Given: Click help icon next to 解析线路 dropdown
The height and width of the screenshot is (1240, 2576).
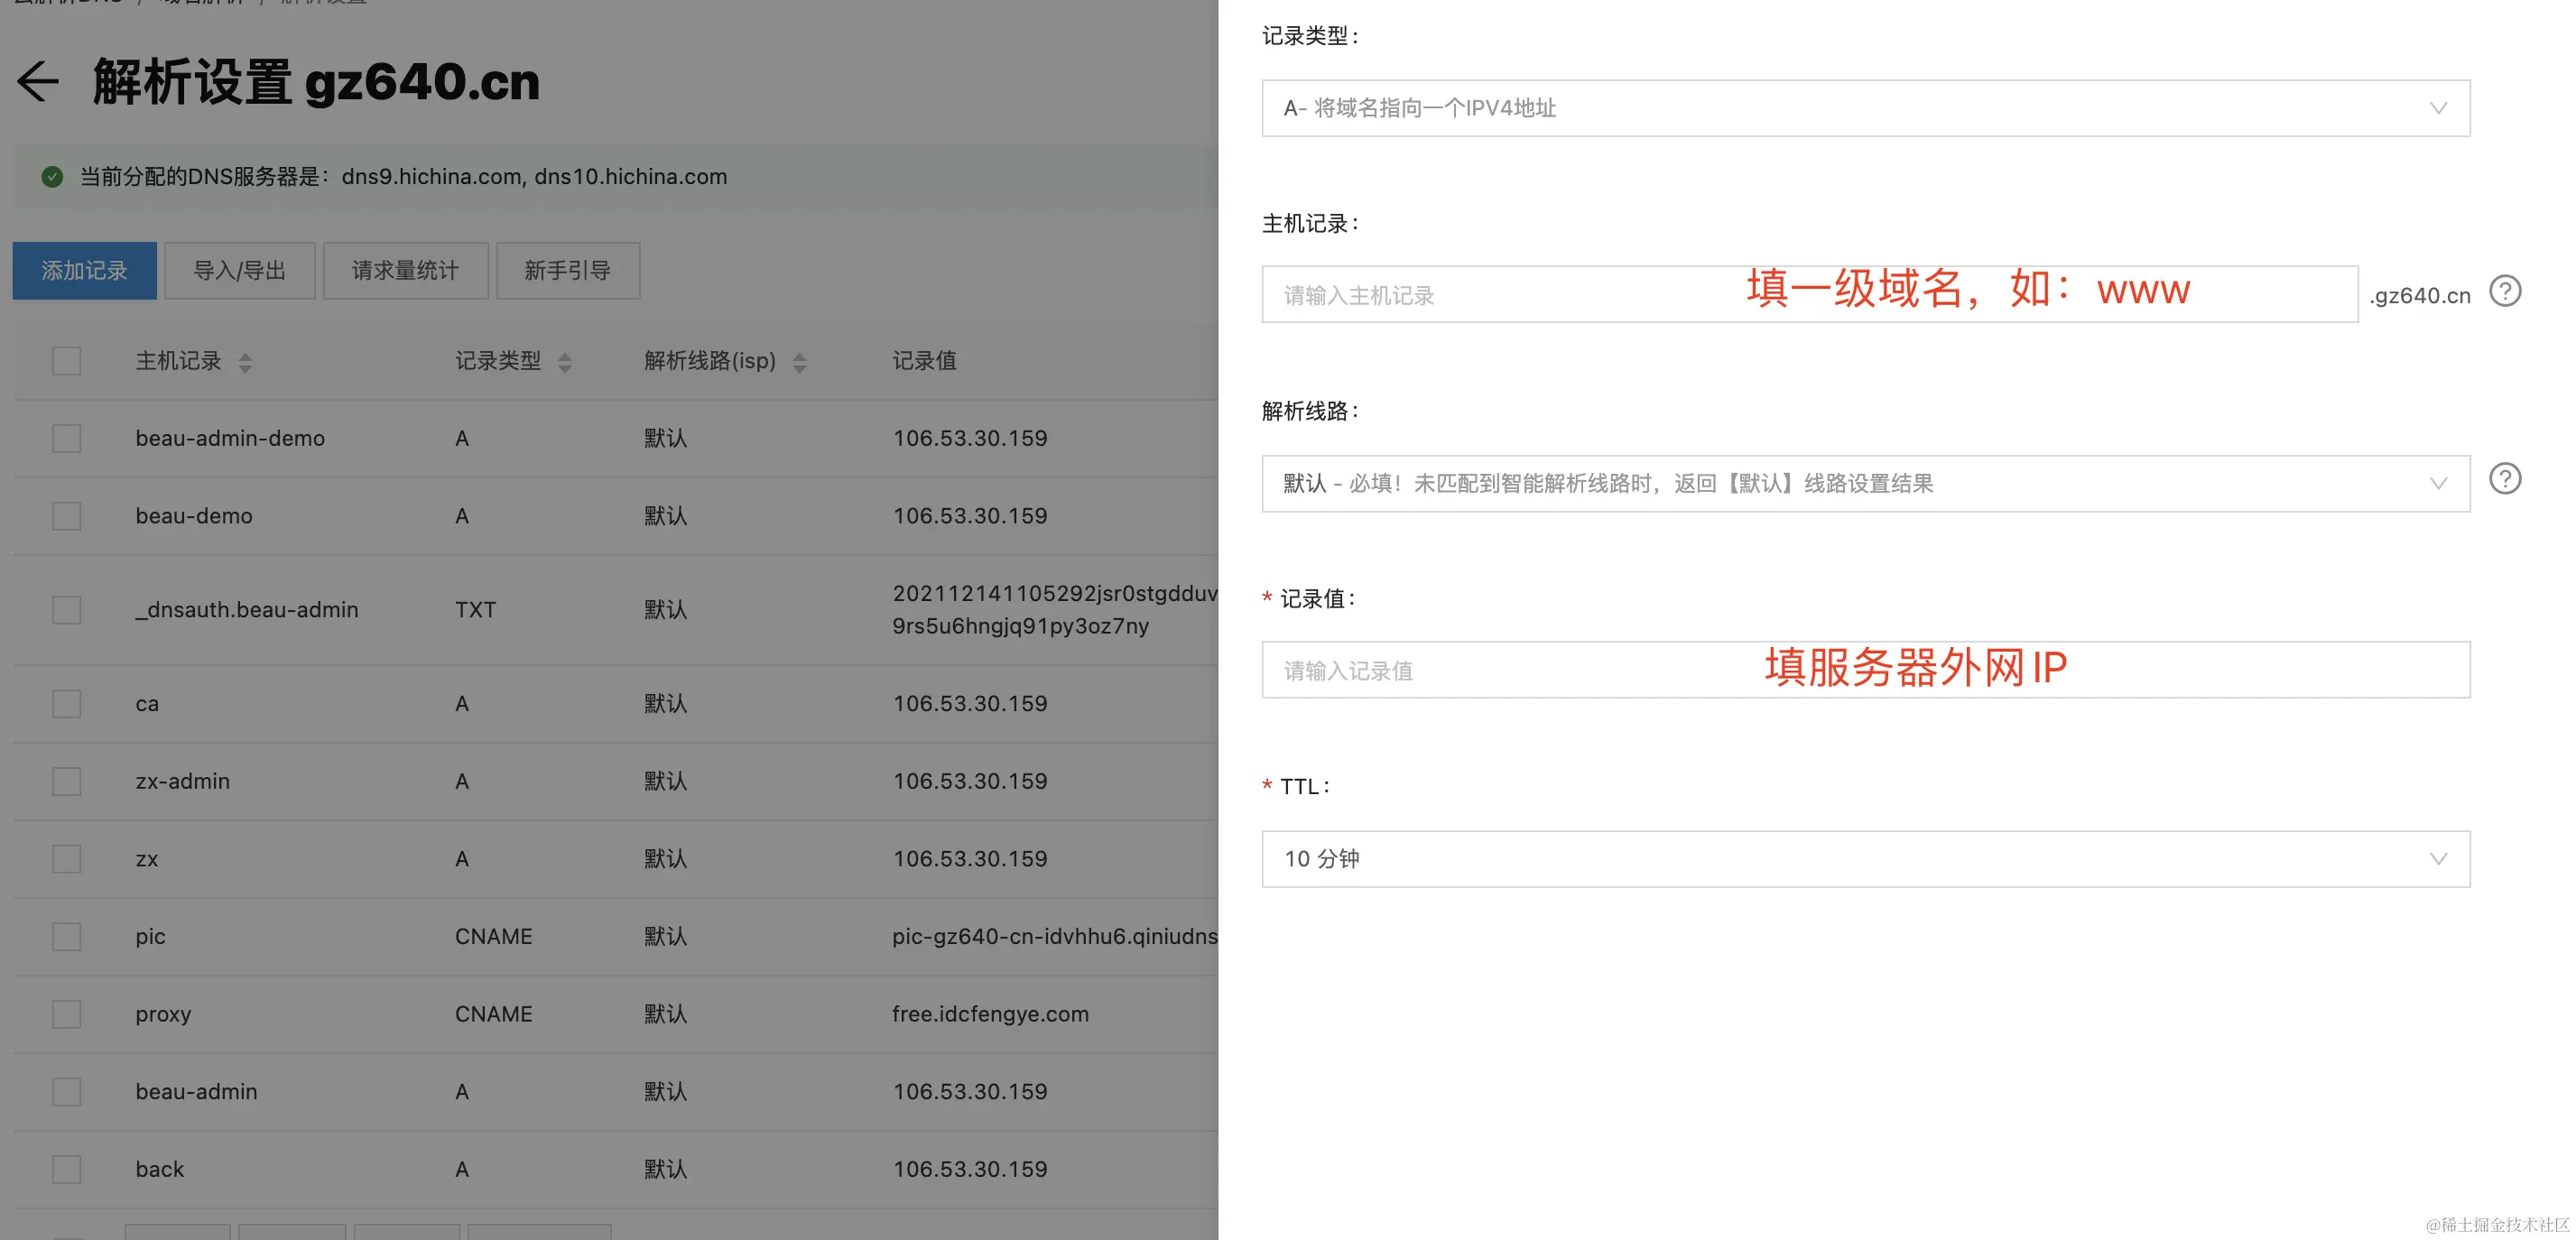Looking at the screenshot, I should pyautogui.click(x=2505, y=479).
